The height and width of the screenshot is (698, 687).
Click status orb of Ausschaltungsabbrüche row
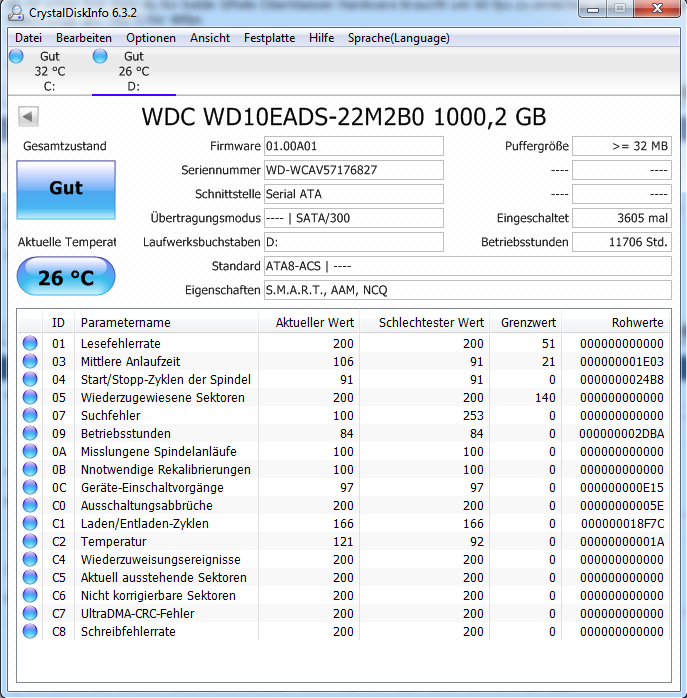click(30, 505)
